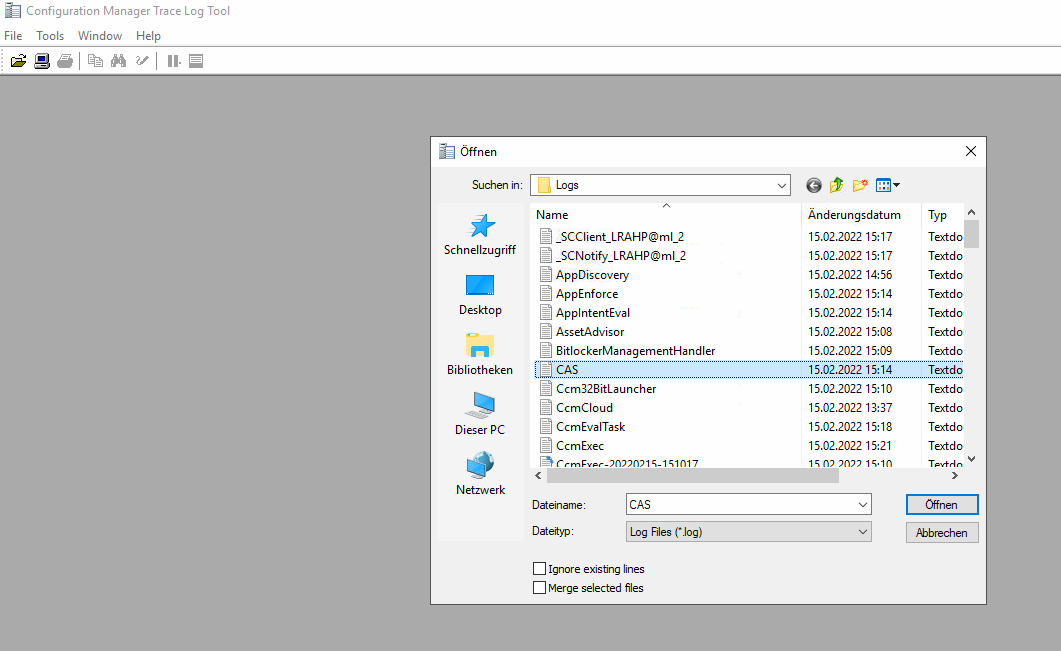Click the 15.02.2022 14:56 date cell
Image resolution: width=1061 pixels, height=651 pixels.
(x=850, y=275)
